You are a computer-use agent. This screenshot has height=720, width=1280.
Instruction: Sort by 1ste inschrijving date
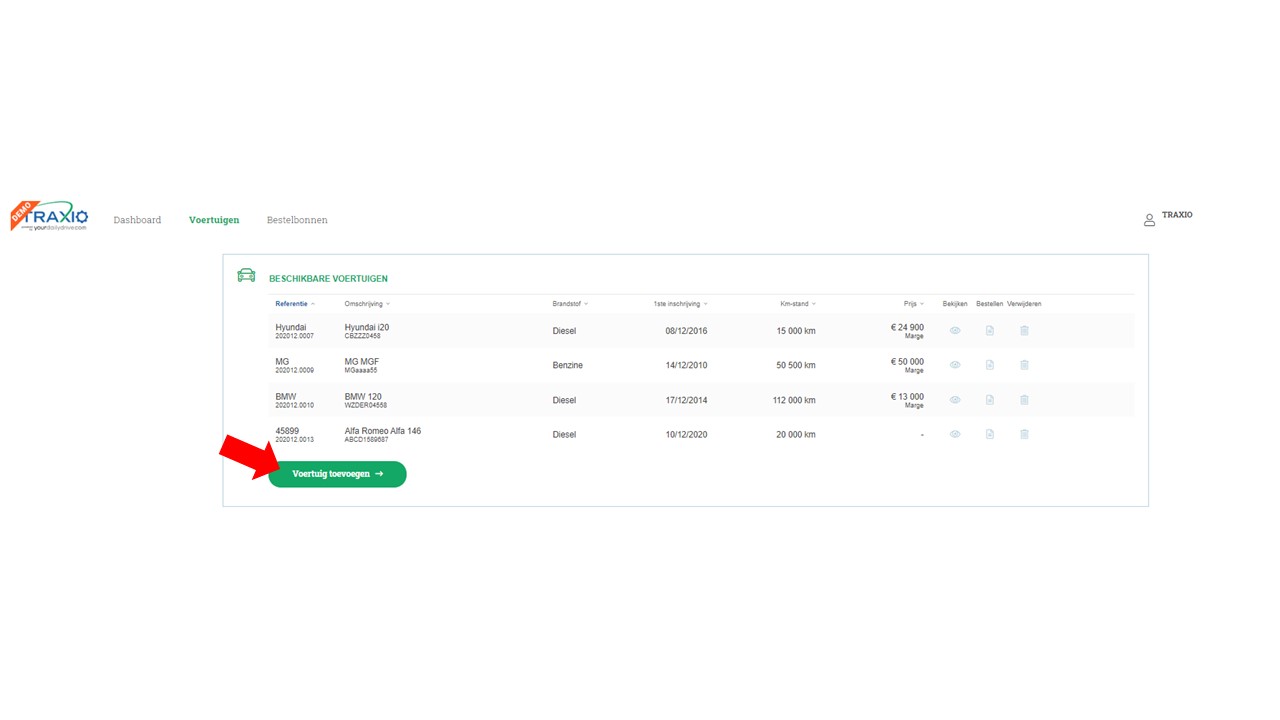[679, 304]
